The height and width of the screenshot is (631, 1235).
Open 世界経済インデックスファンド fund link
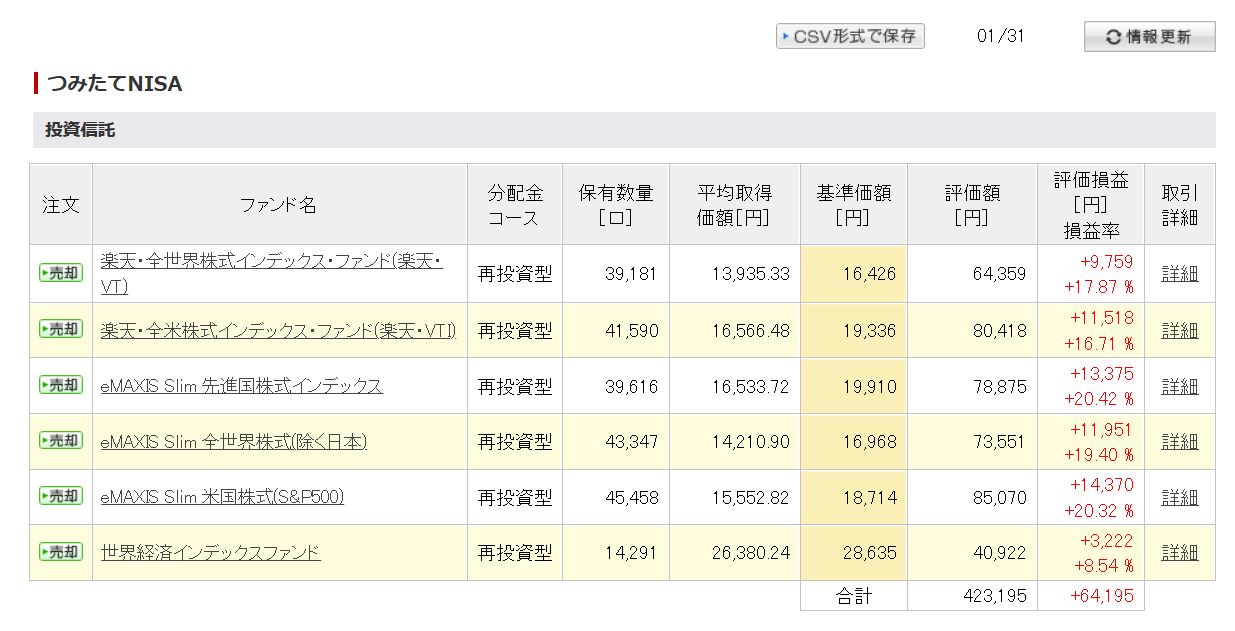[x=211, y=552]
